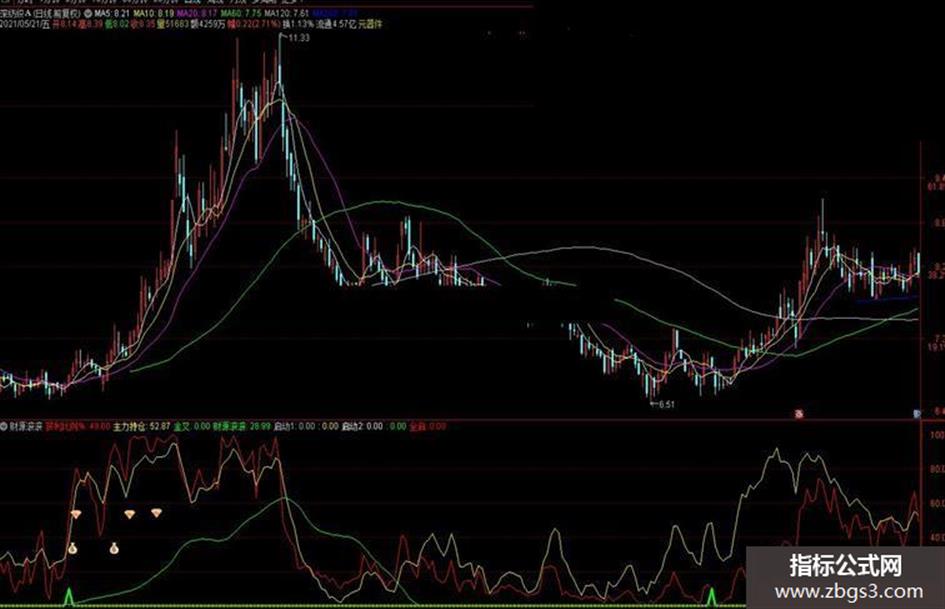Click the green 财源滚滚 28.99 value

(242, 426)
